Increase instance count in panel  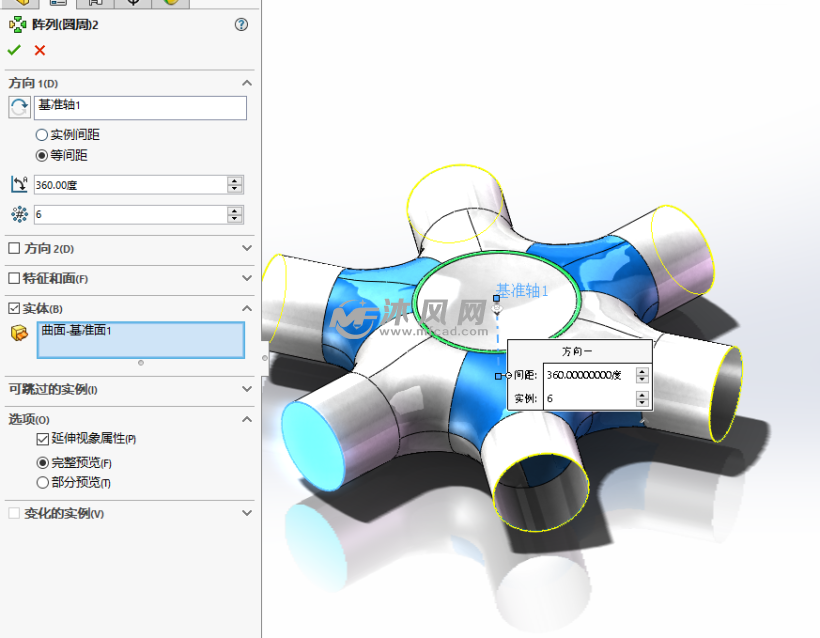[x=235, y=211]
